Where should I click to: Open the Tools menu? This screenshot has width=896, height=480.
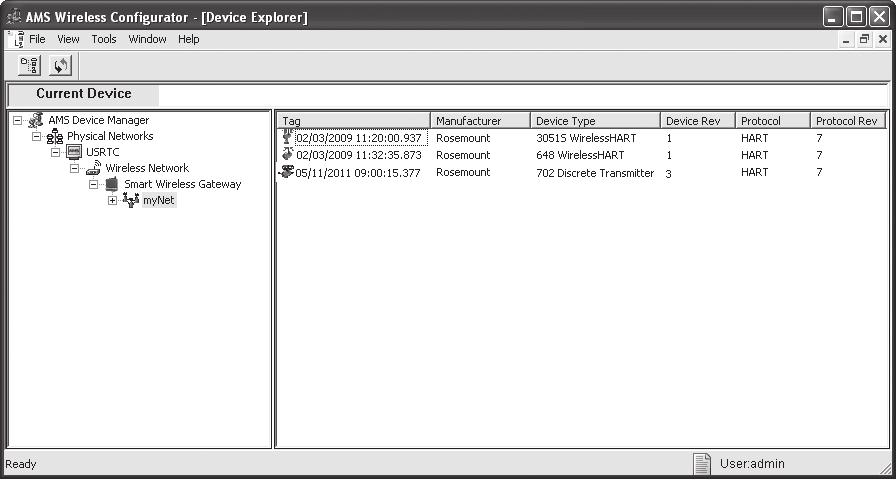pos(104,39)
